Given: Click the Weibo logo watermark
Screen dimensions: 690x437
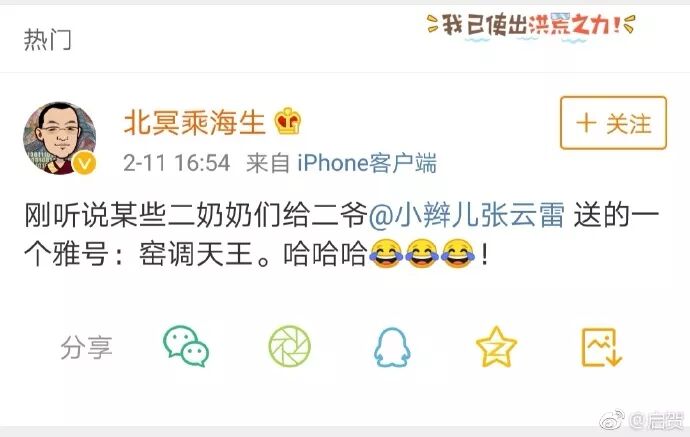Looking at the screenshot, I should pyautogui.click(x=612, y=419).
